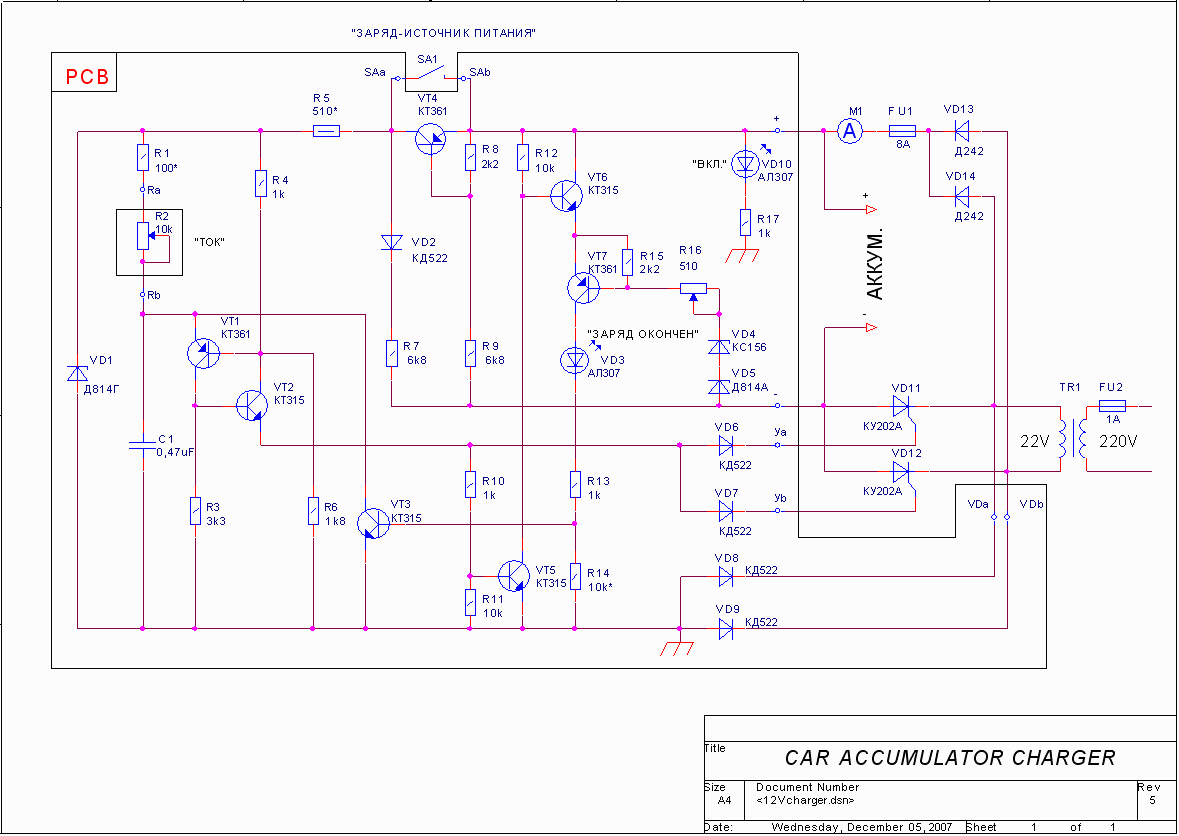This screenshot has height=836, width=1179.
Task: Click the red PCB label
Action: [87, 77]
